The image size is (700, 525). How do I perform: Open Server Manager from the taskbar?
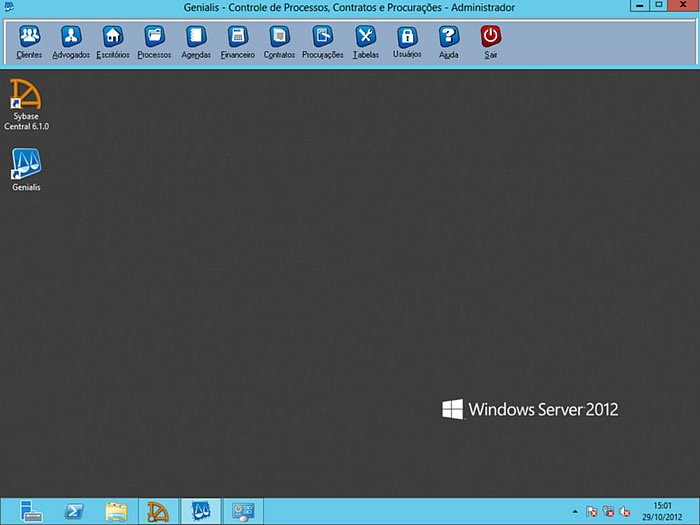click(x=31, y=511)
